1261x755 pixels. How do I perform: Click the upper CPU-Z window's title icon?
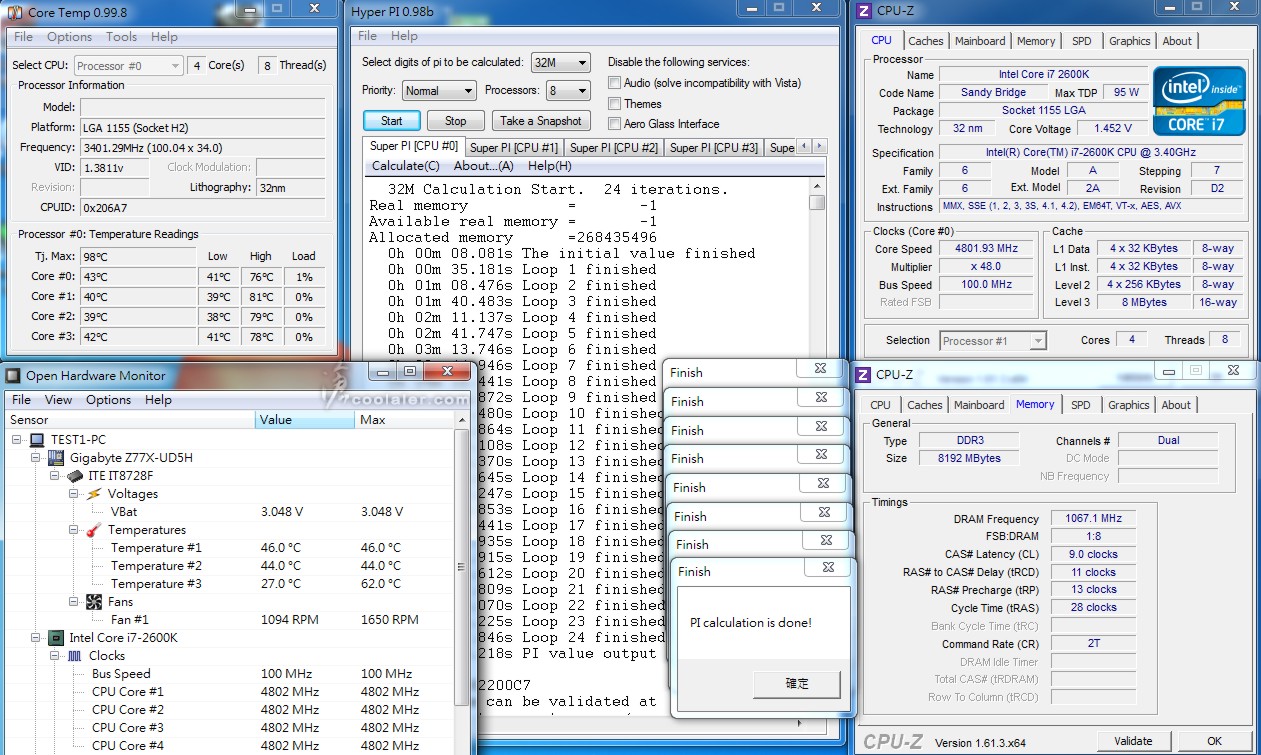point(863,11)
